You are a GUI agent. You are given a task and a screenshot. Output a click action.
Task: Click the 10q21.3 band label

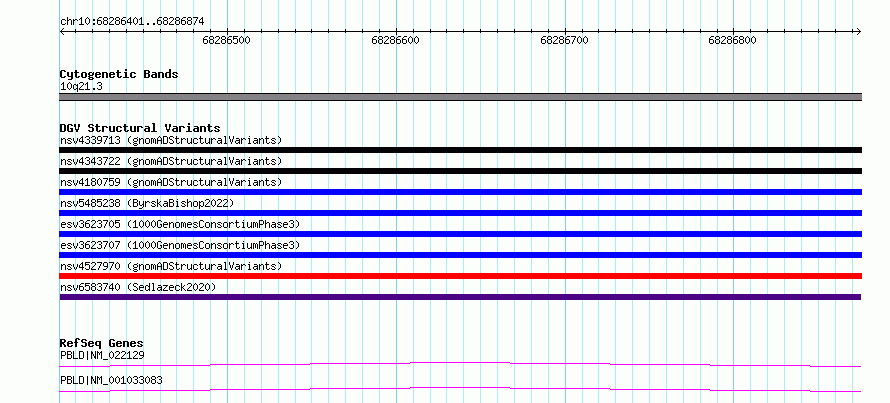(81, 87)
